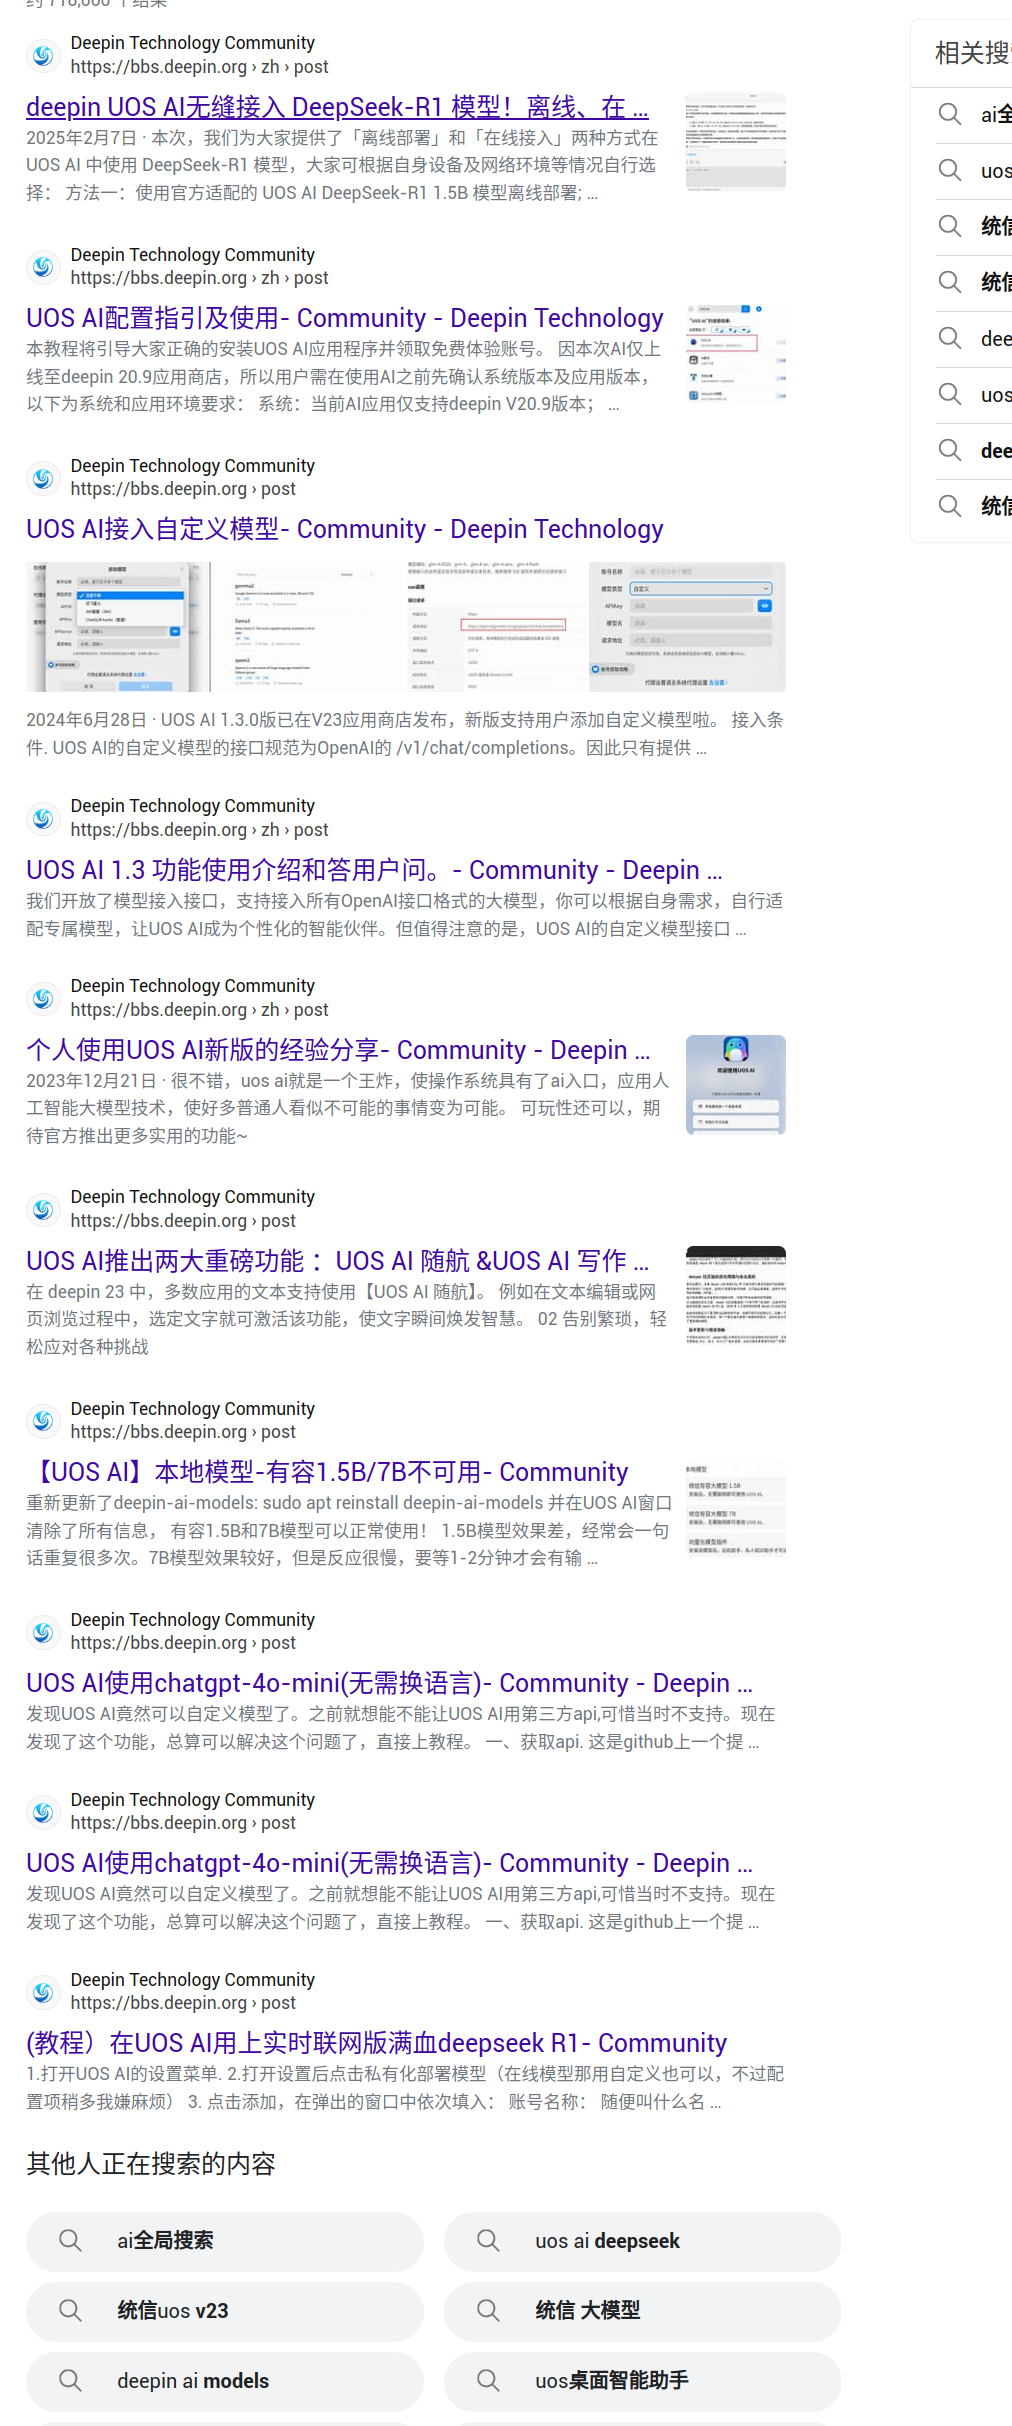The width and height of the screenshot is (1012, 2426).
Task: Open UOS AI推出两大重磅功能 result link
Action: point(337,1261)
